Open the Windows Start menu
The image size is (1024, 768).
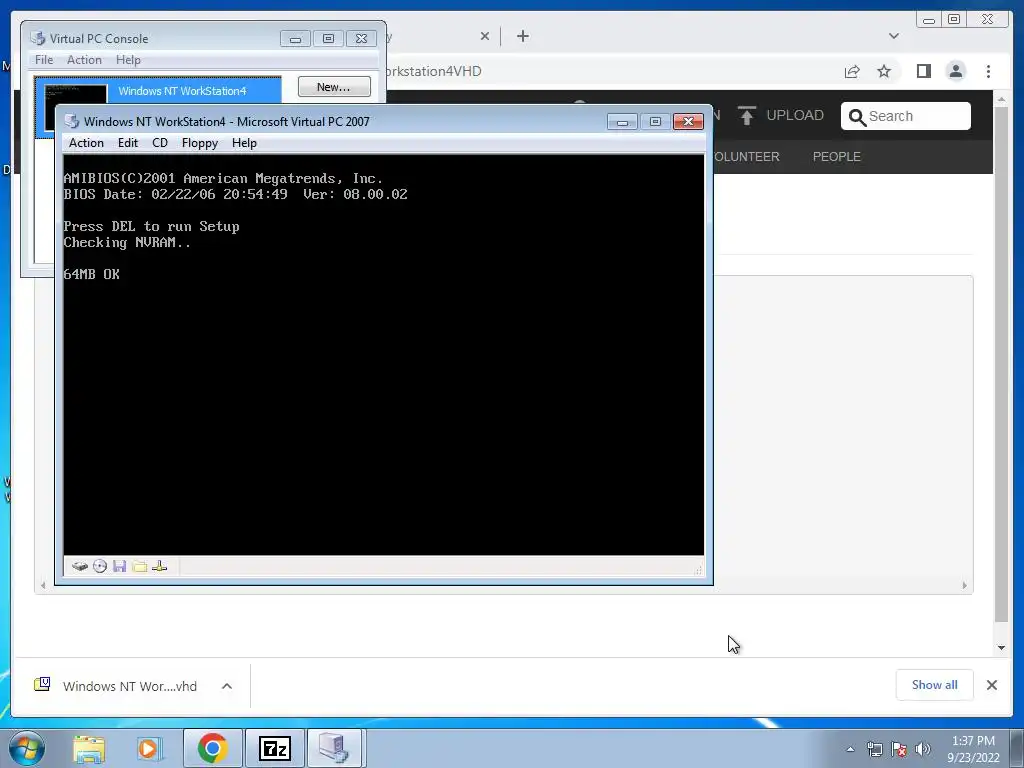click(x=26, y=748)
